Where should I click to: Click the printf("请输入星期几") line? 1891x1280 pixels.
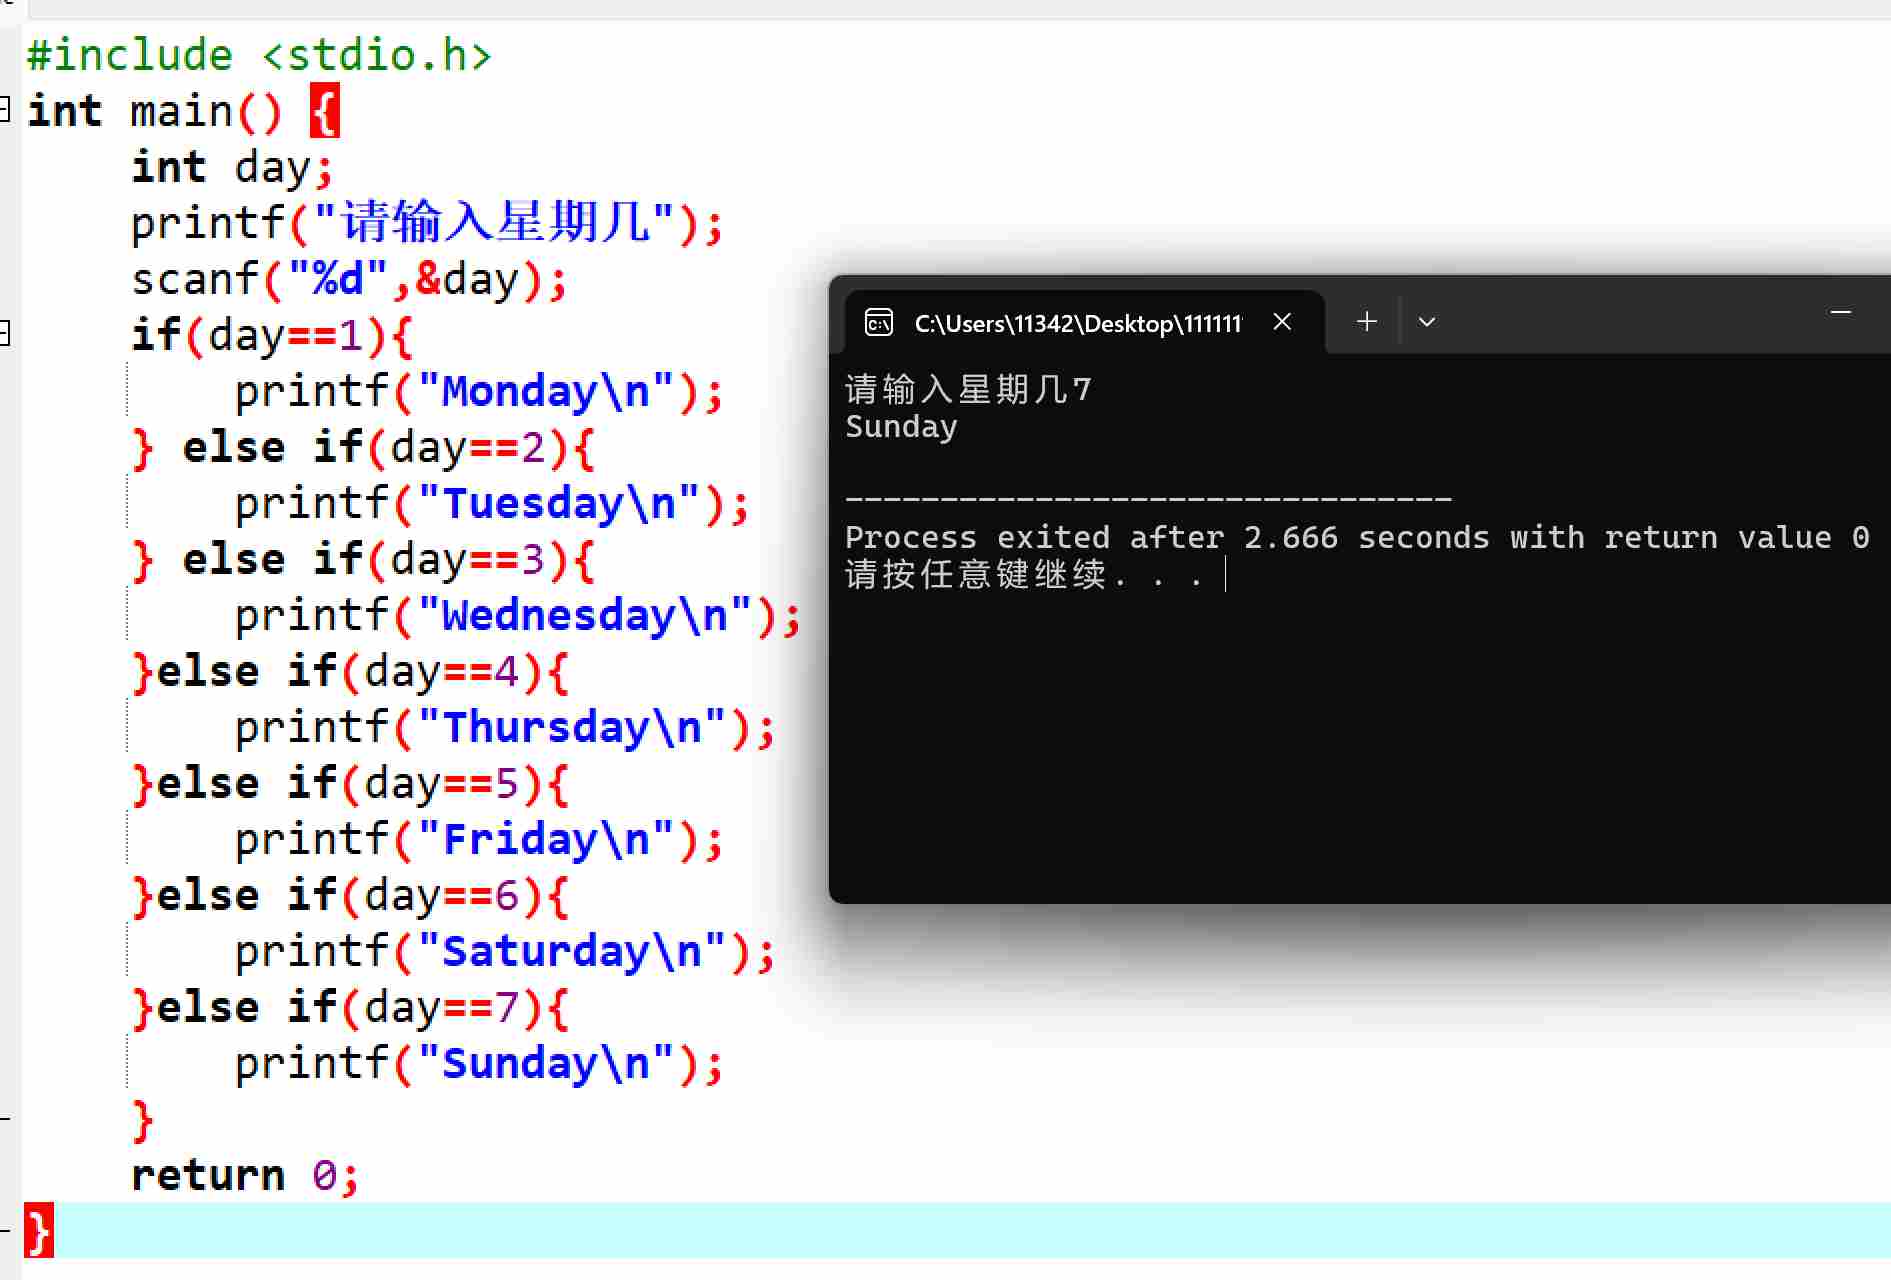[x=427, y=223]
